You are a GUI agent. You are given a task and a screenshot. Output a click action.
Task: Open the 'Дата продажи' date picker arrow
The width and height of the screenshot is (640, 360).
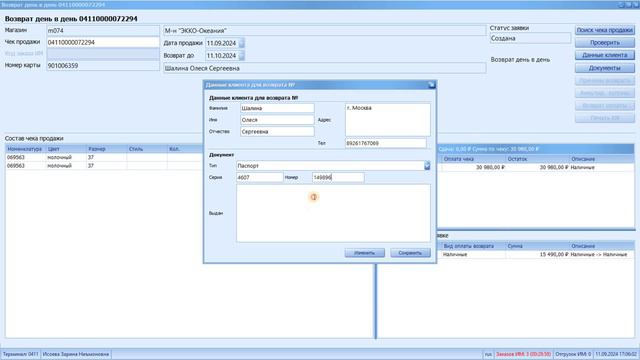click(x=241, y=43)
